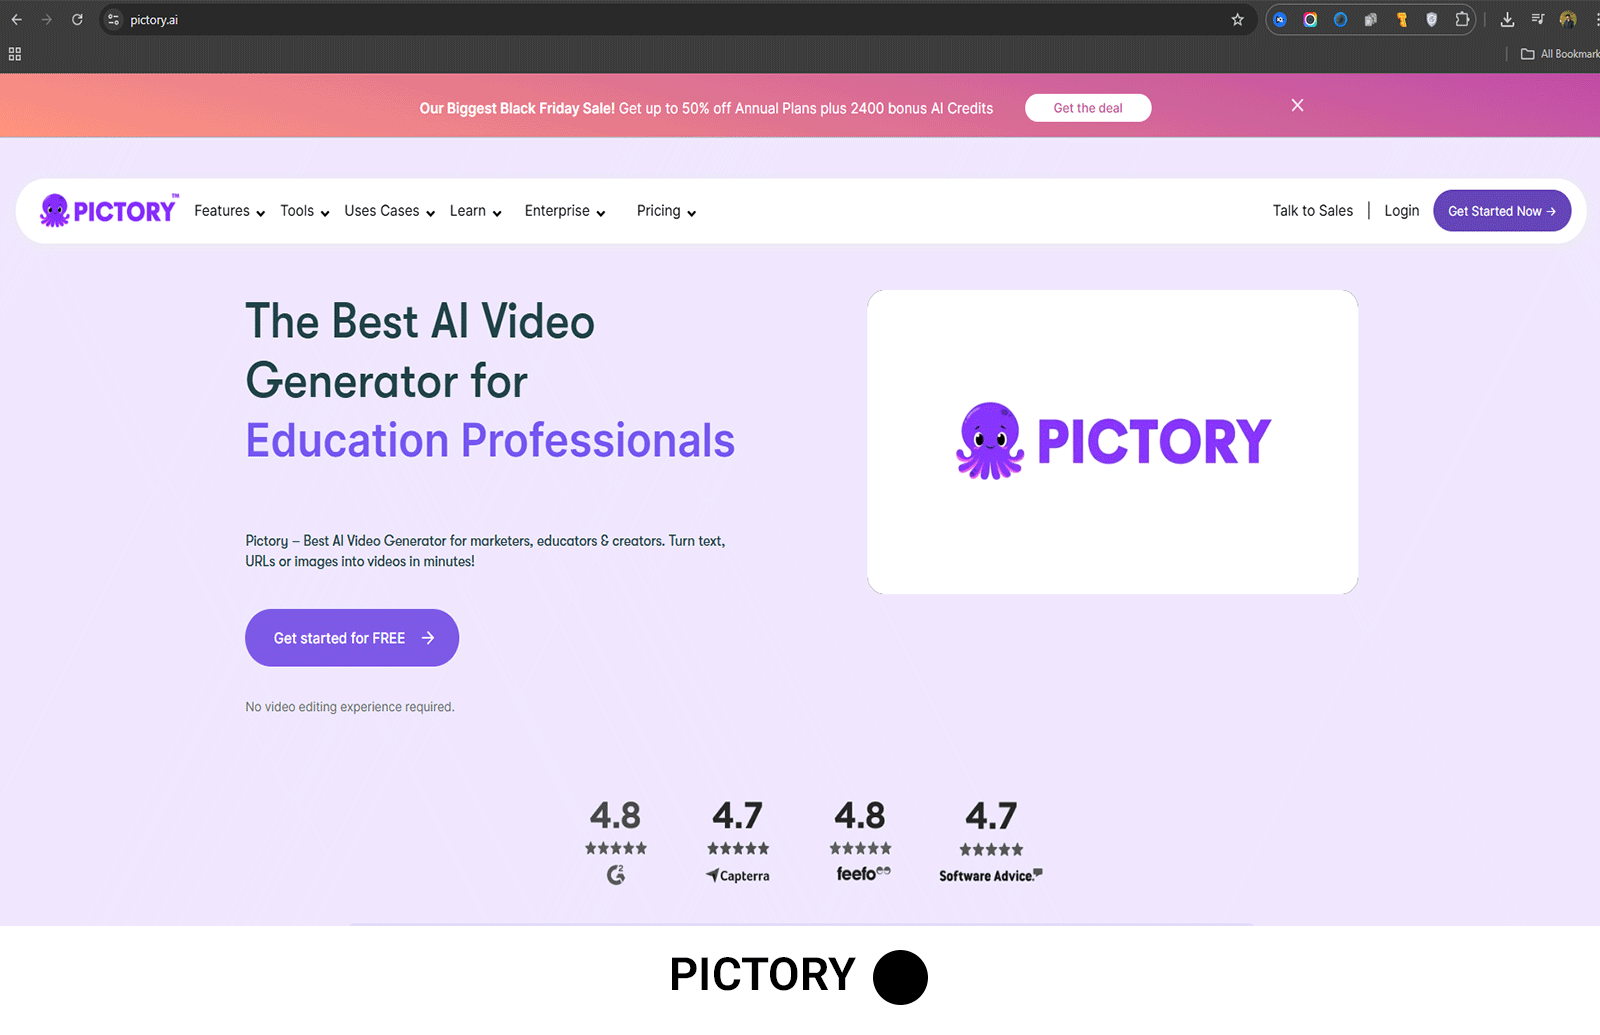
Task: Open the browser Downloads icon
Action: point(1507,20)
